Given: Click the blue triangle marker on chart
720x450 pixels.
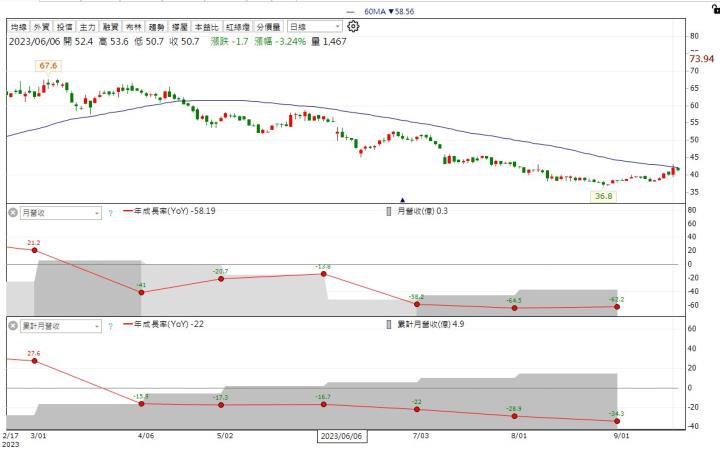Looking at the screenshot, I should point(402,200).
